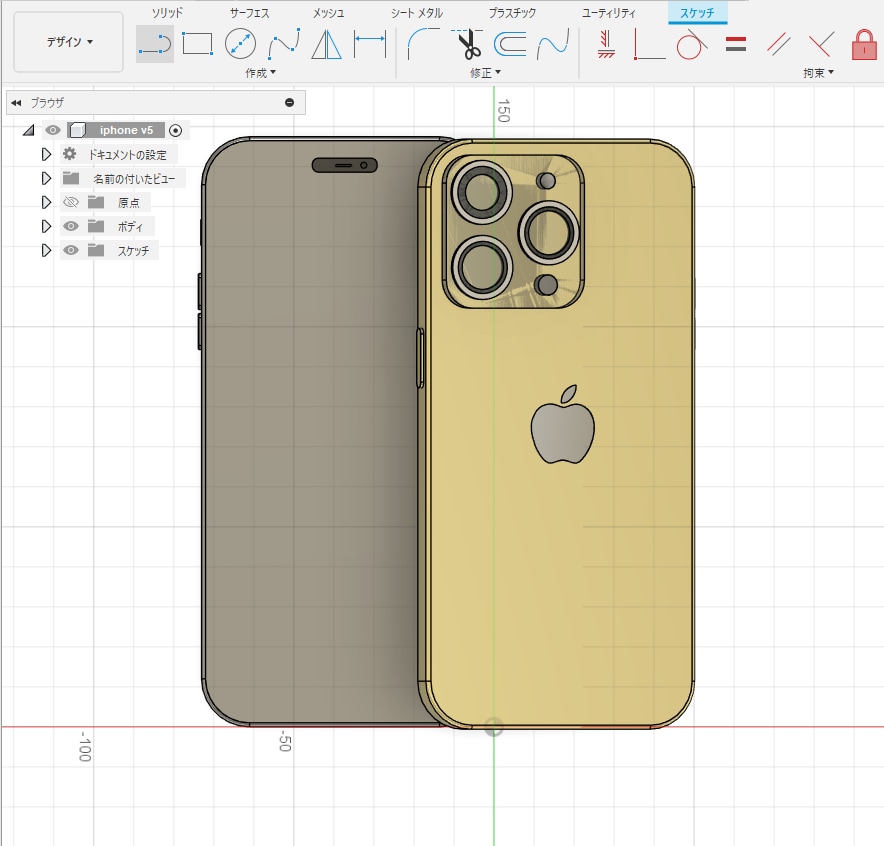Expand the 名前の付いたビュー node
884x846 pixels.
[46, 179]
